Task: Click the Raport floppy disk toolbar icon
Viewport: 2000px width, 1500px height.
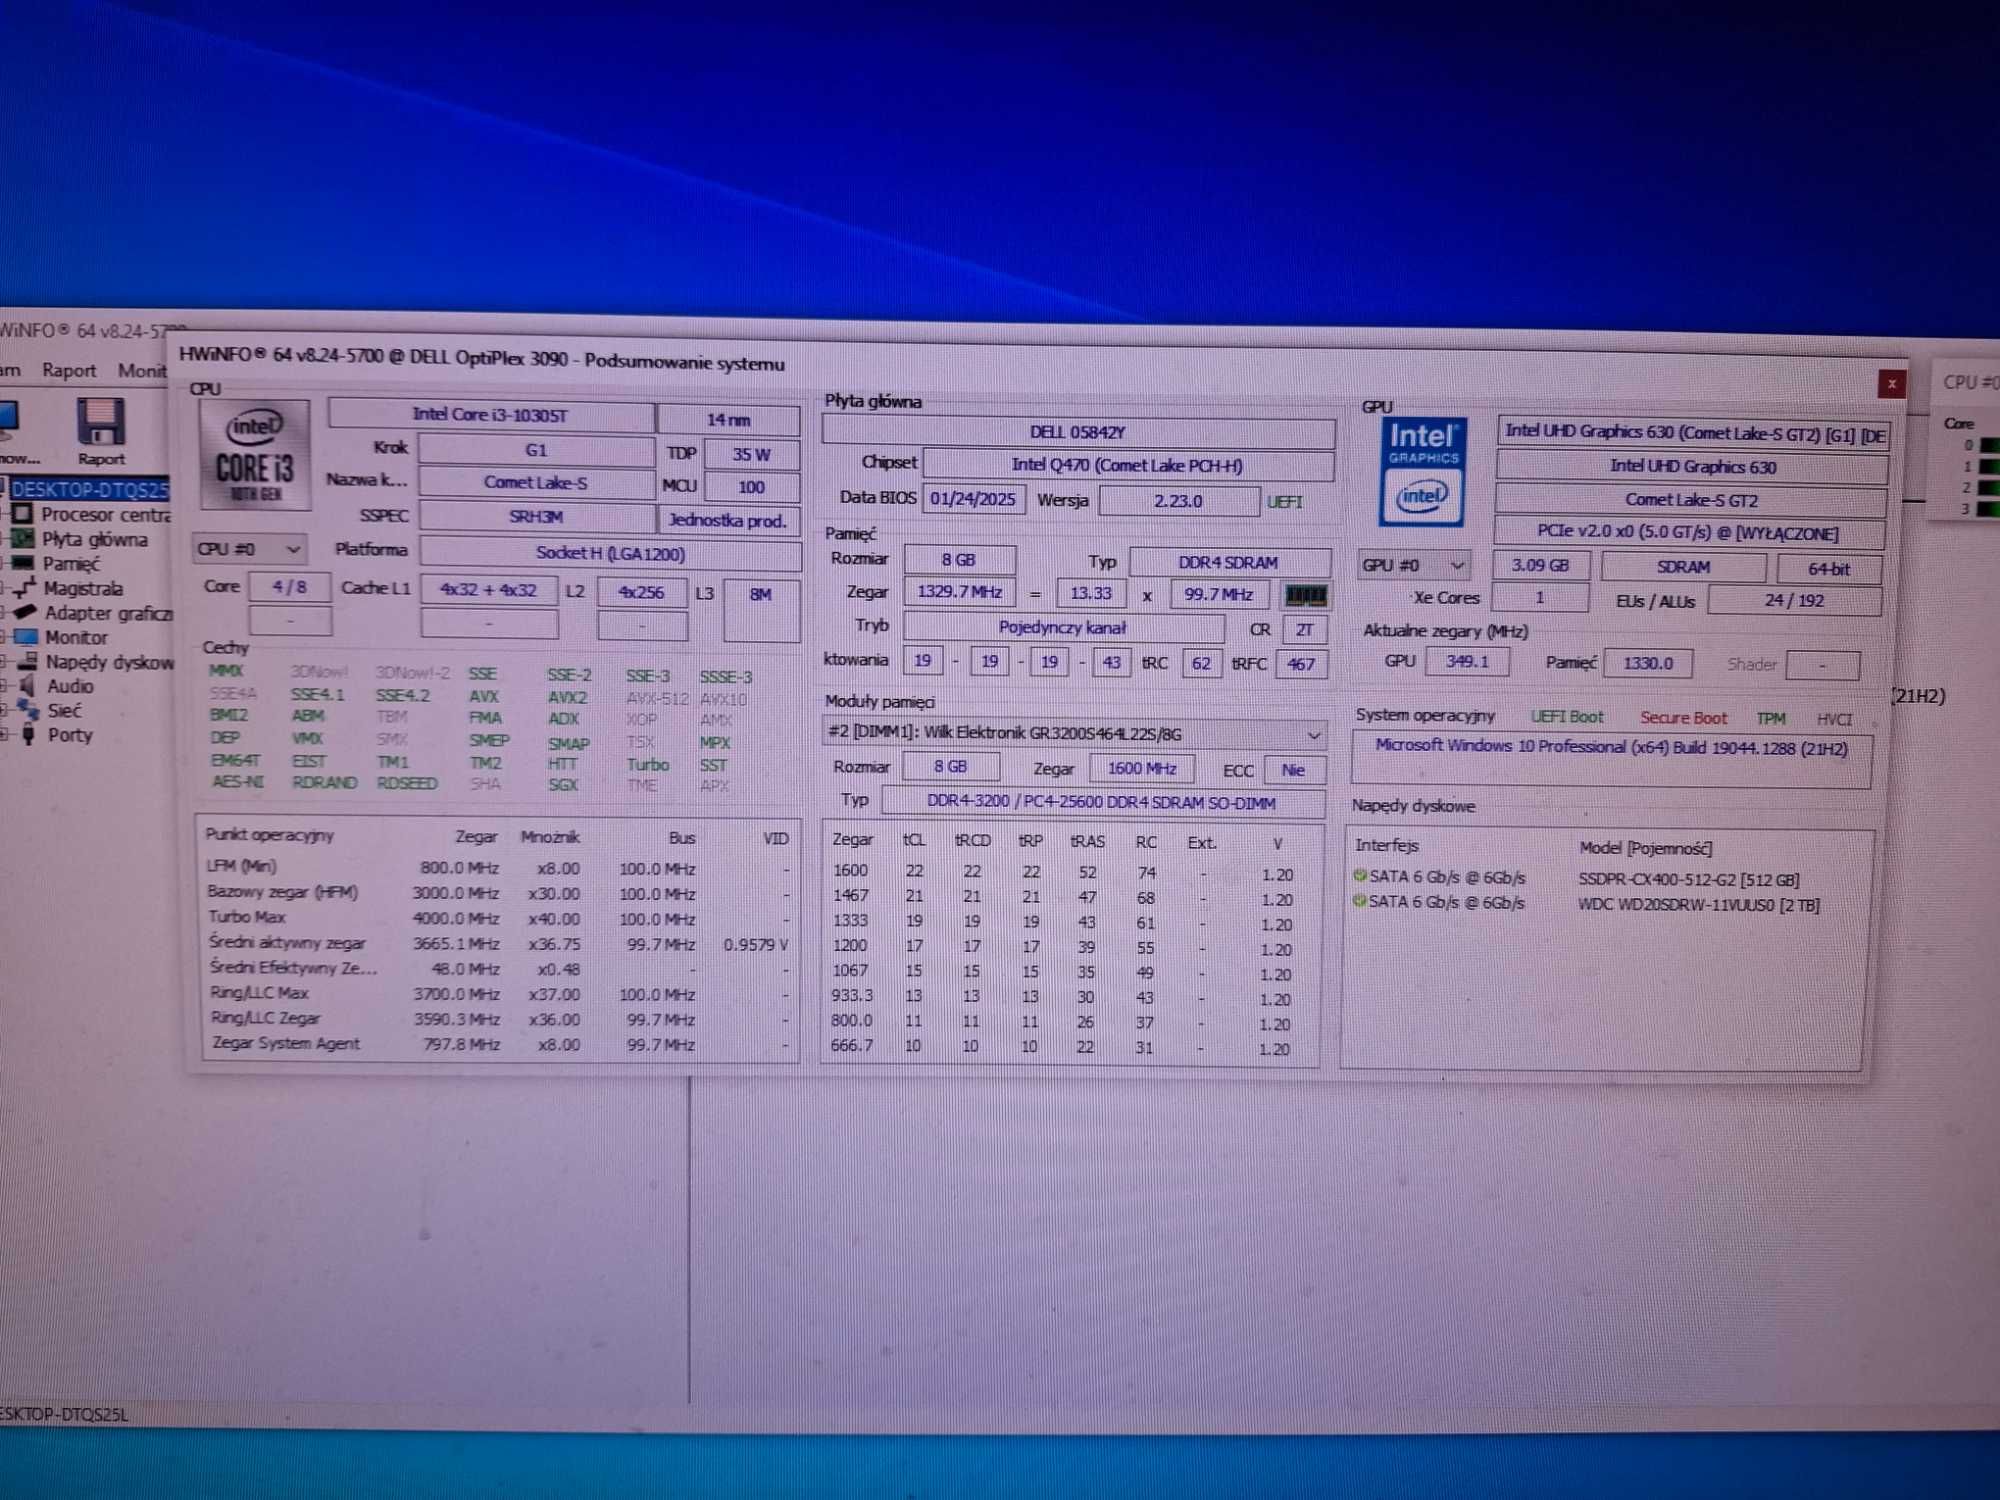Action: pos(100,421)
